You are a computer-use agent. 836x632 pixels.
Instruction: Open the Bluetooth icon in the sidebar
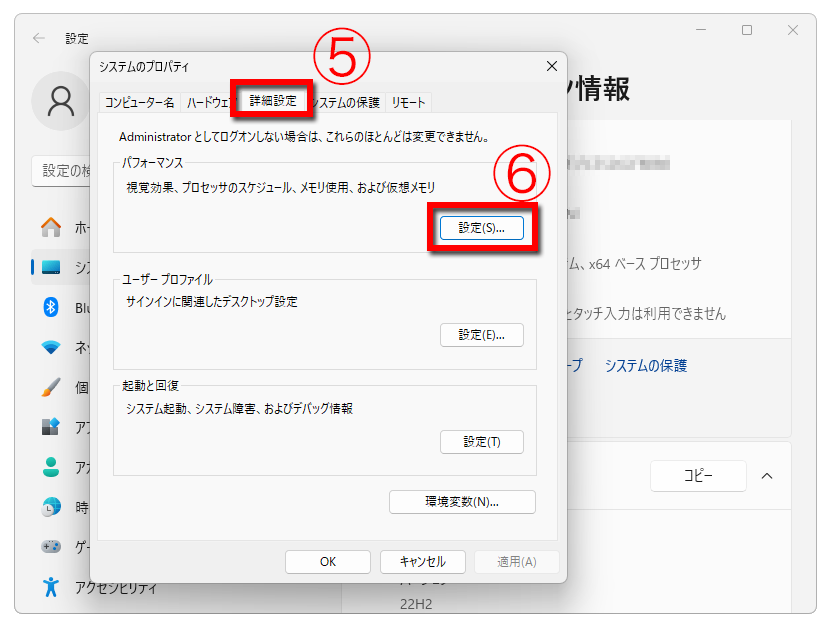(51, 307)
